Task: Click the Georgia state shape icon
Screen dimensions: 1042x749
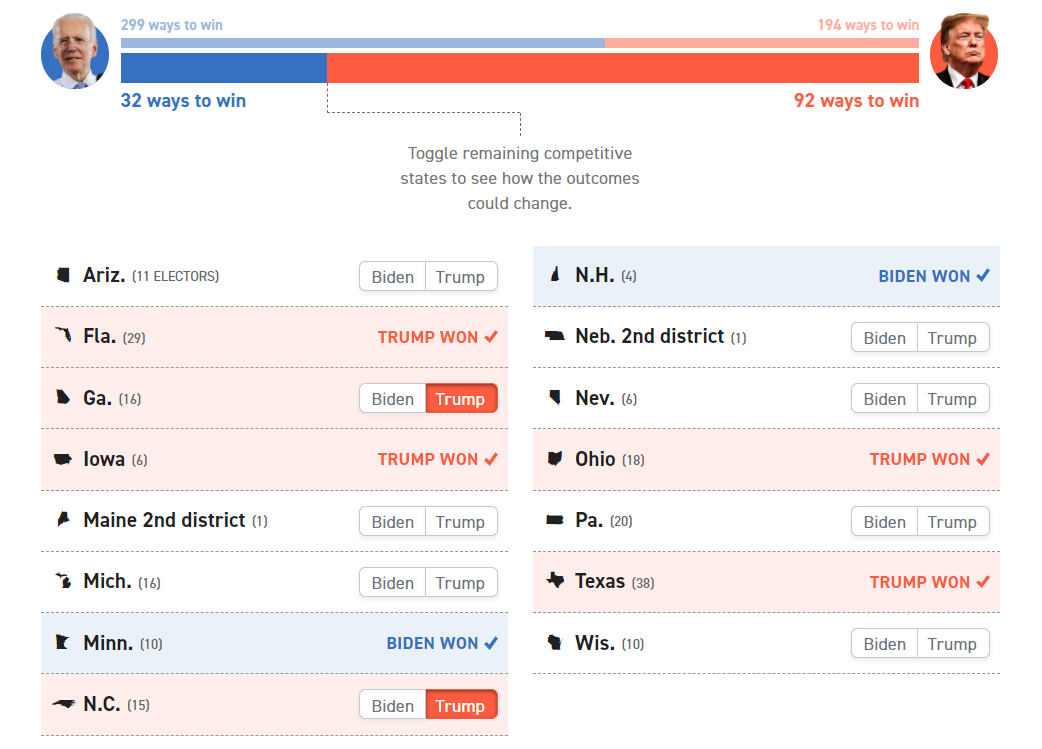Action: coord(63,397)
